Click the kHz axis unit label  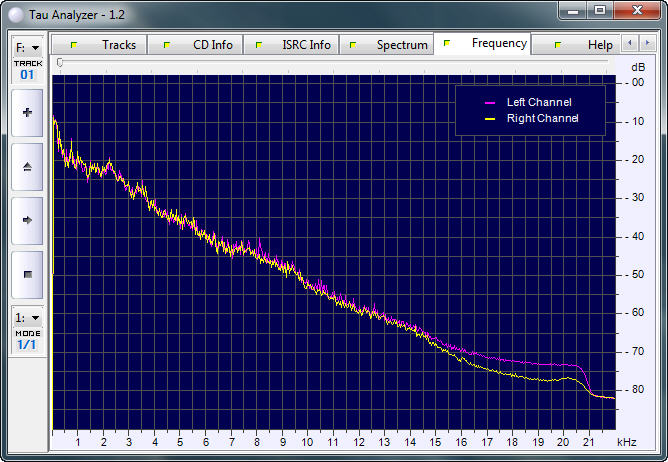click(627, 442)
